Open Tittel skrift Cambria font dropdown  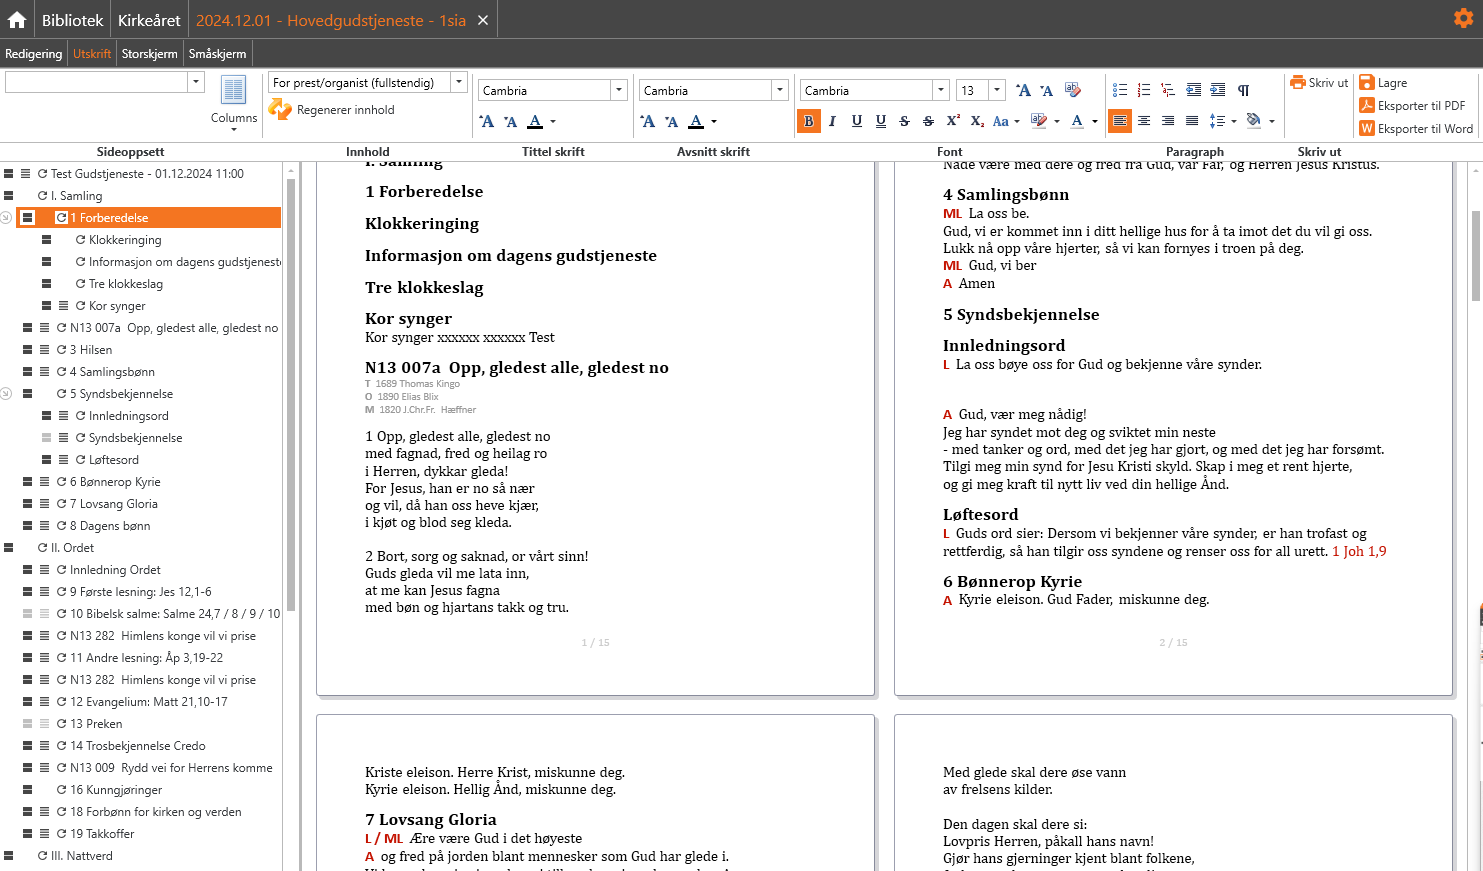click(x=619, y=90)
